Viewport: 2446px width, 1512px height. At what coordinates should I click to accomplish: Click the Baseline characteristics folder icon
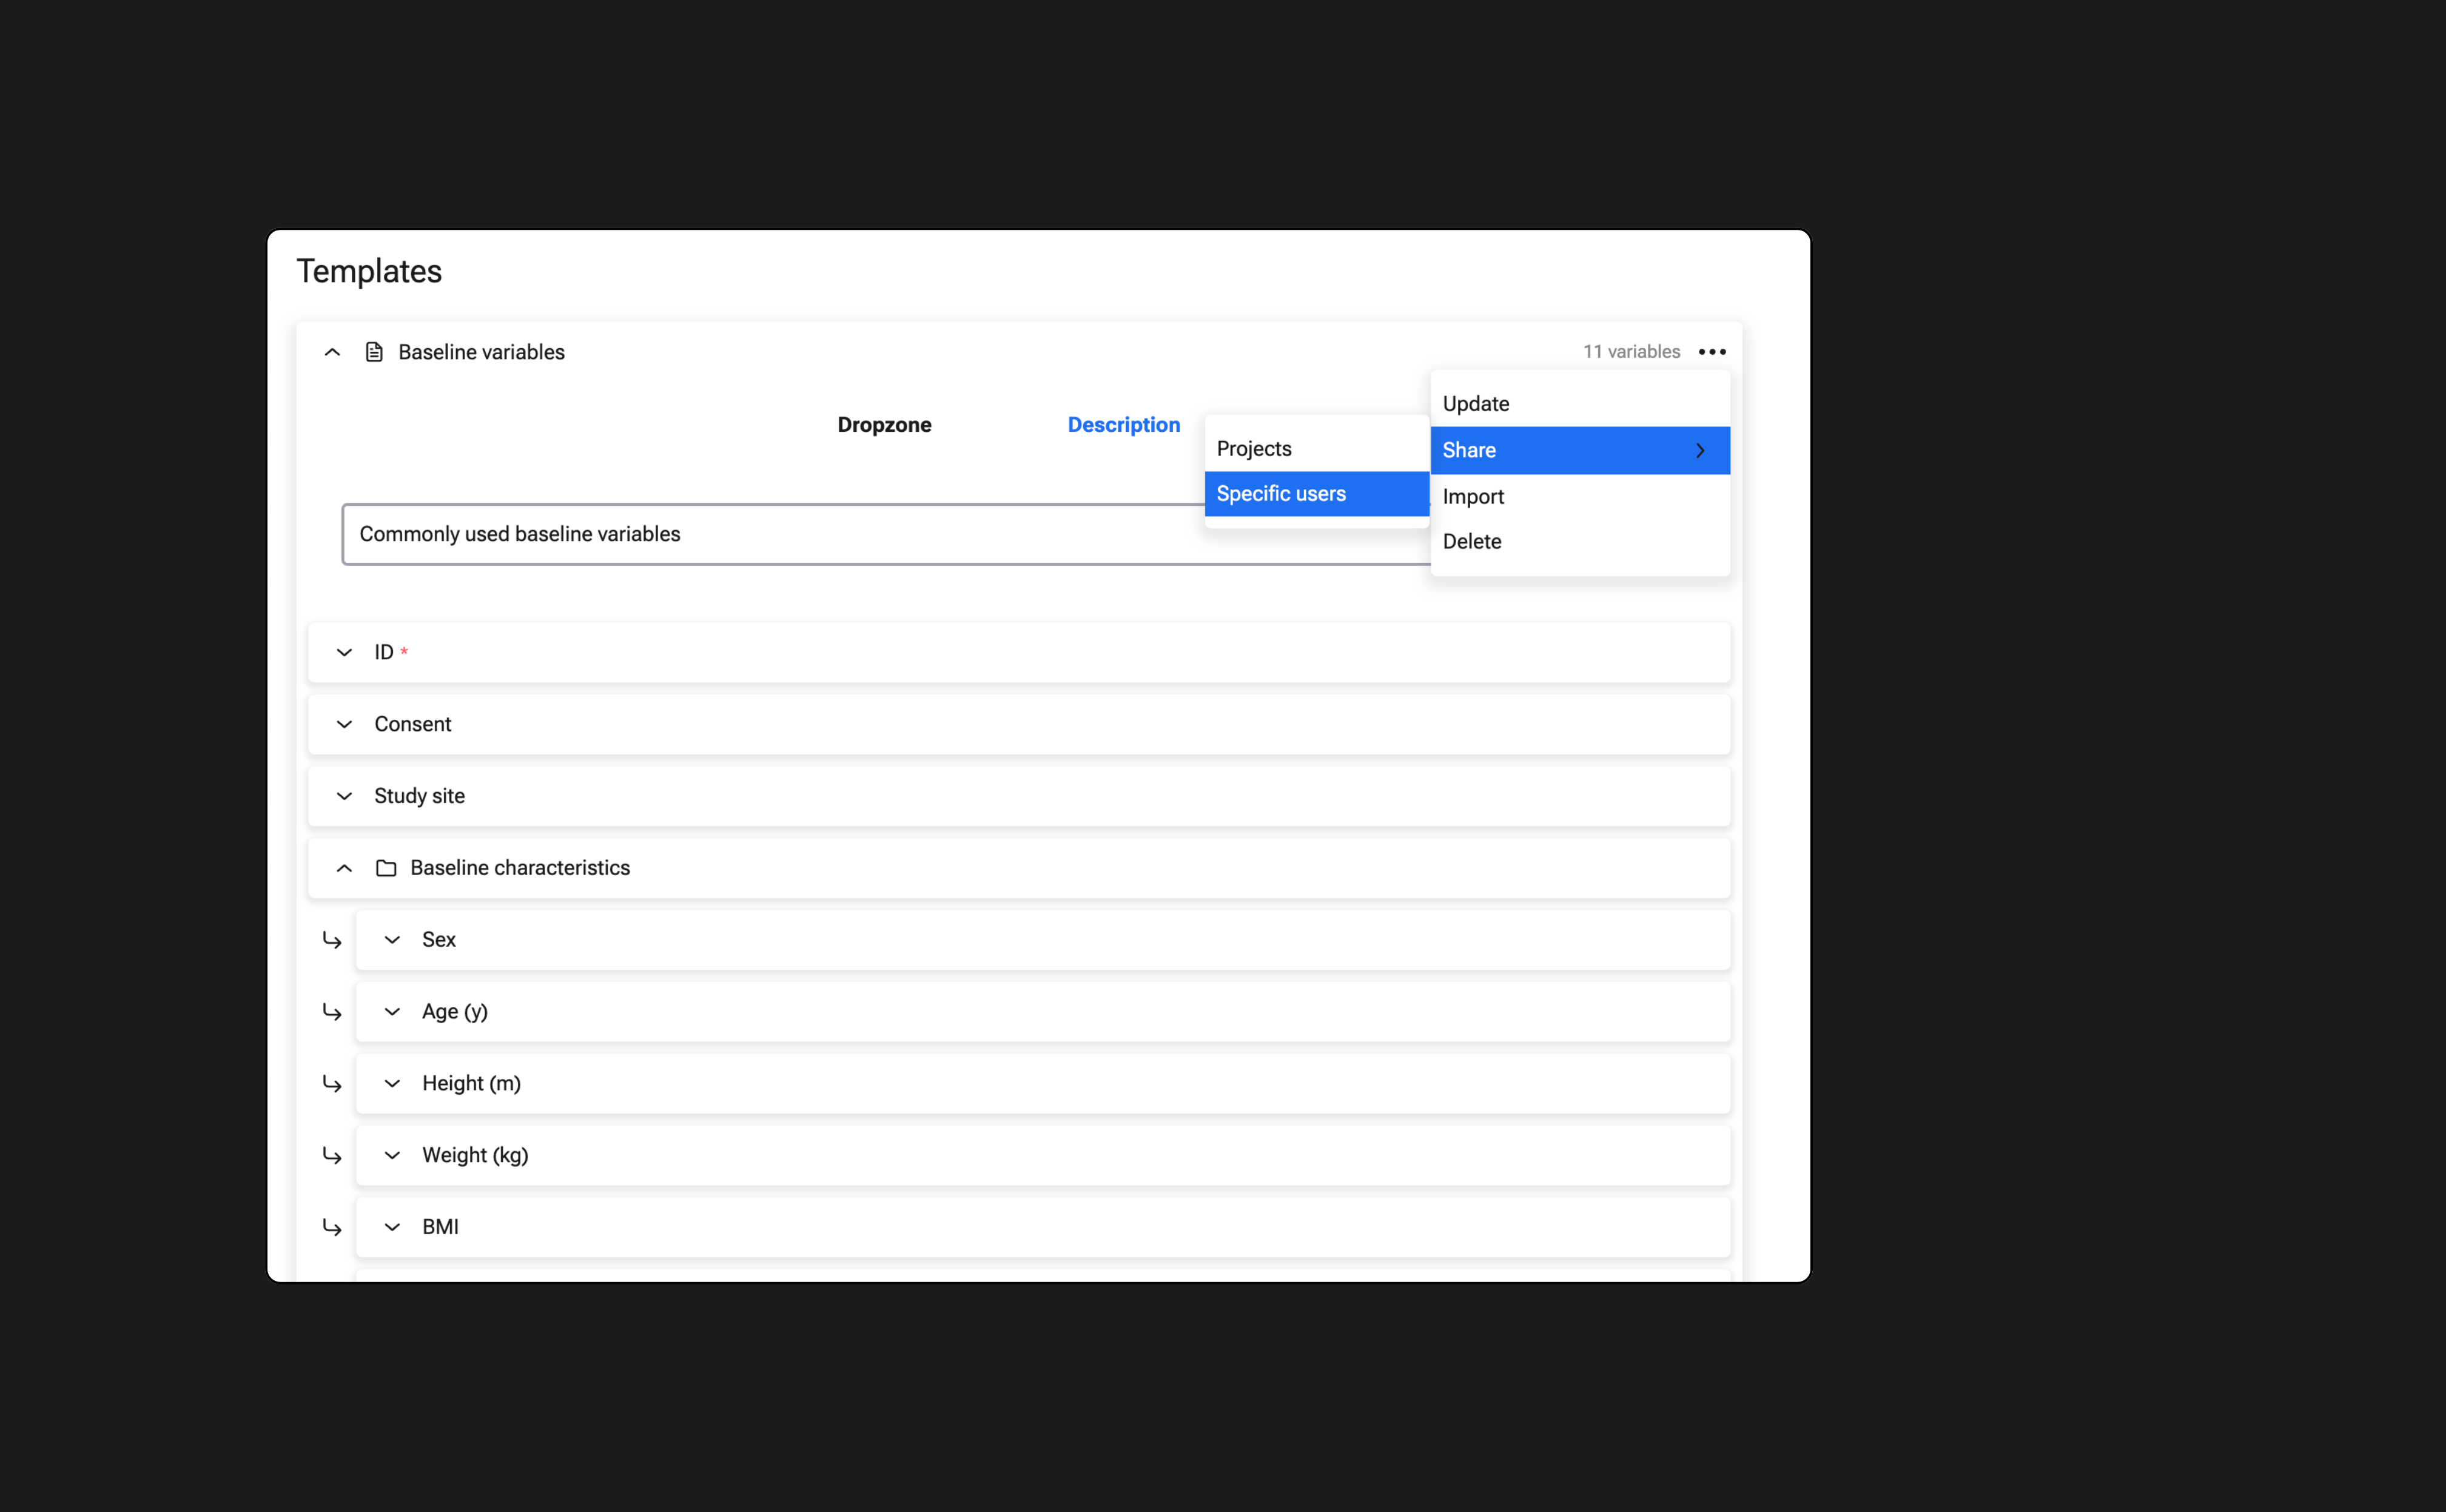click(386, 868)
